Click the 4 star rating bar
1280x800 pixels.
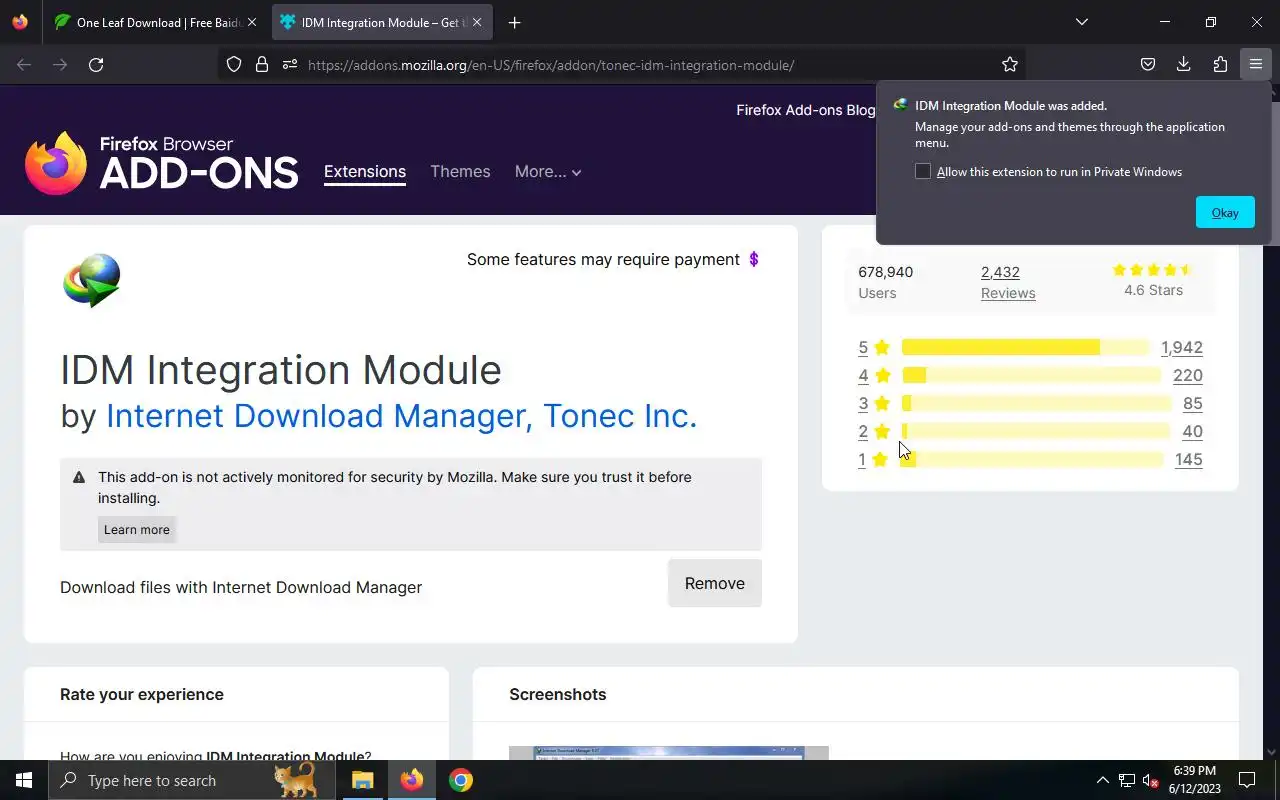1031,375
